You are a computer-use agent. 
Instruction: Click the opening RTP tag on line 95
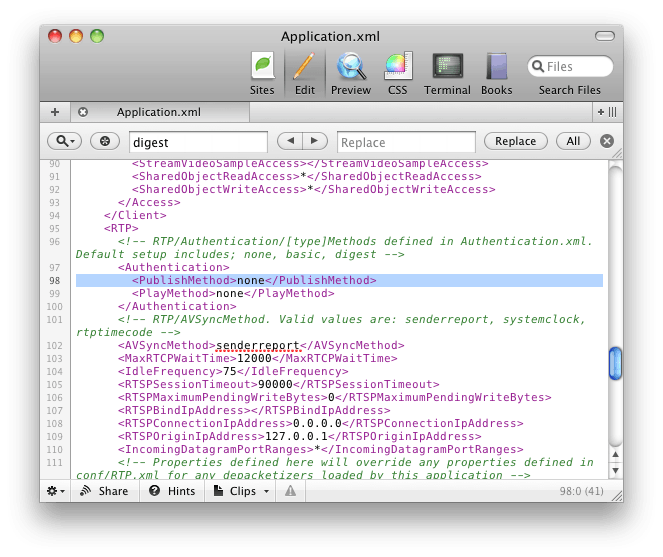click(x=121, y=228)
